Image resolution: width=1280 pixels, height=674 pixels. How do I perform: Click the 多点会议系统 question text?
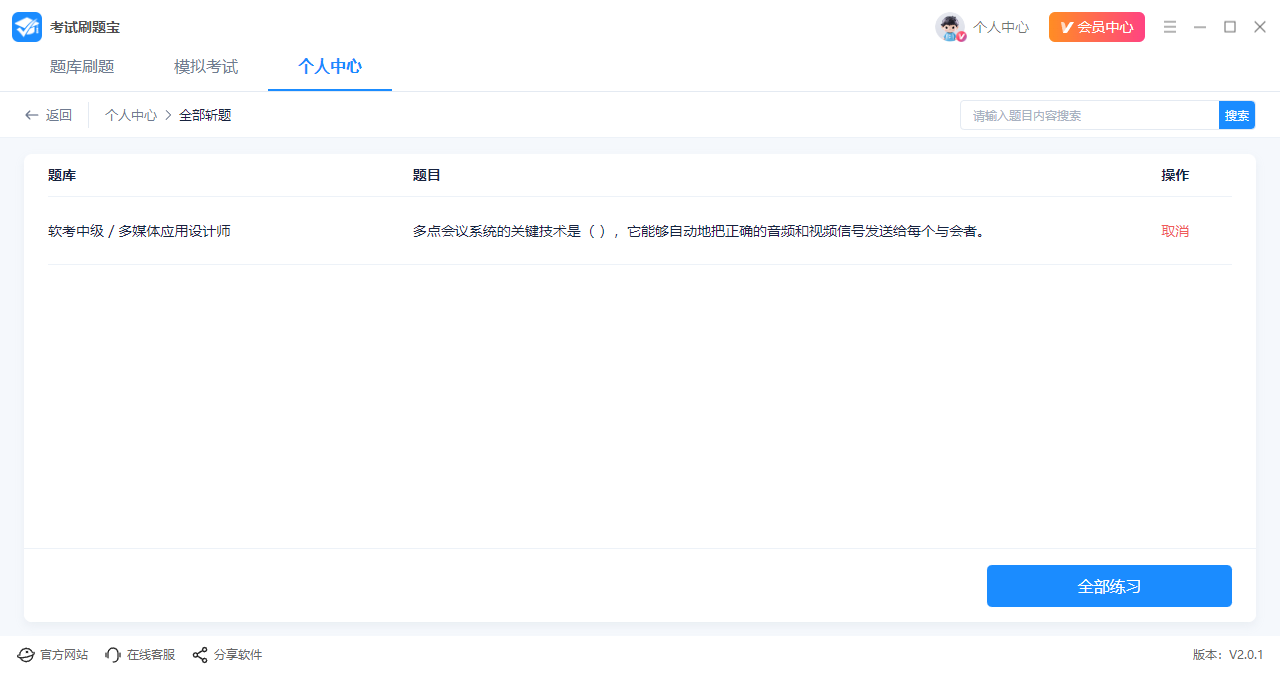point(699,231)
